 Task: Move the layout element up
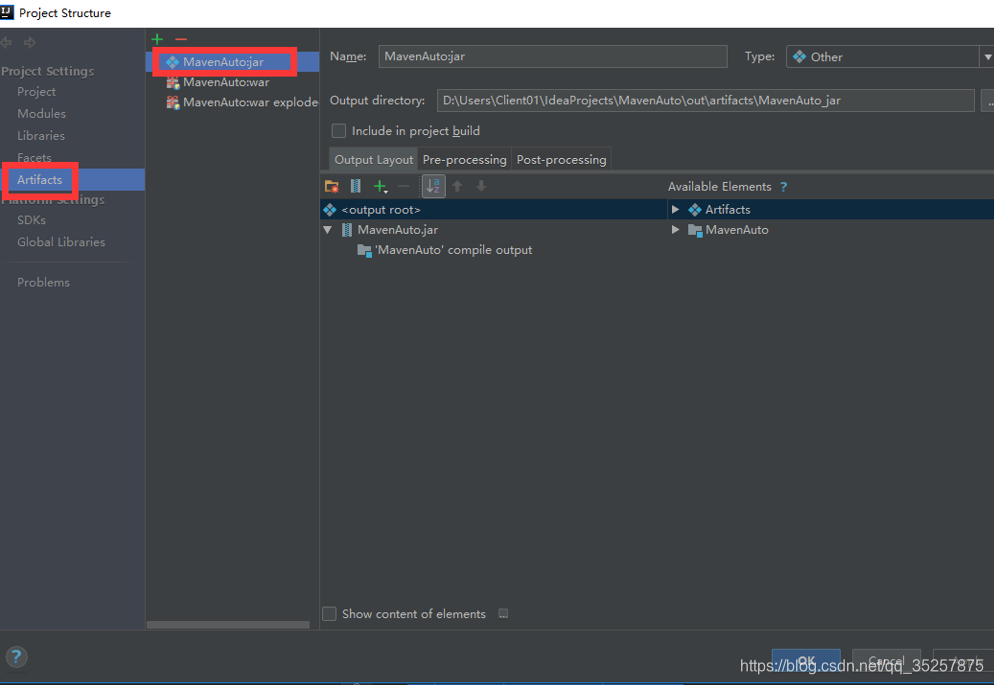point(457,186)
